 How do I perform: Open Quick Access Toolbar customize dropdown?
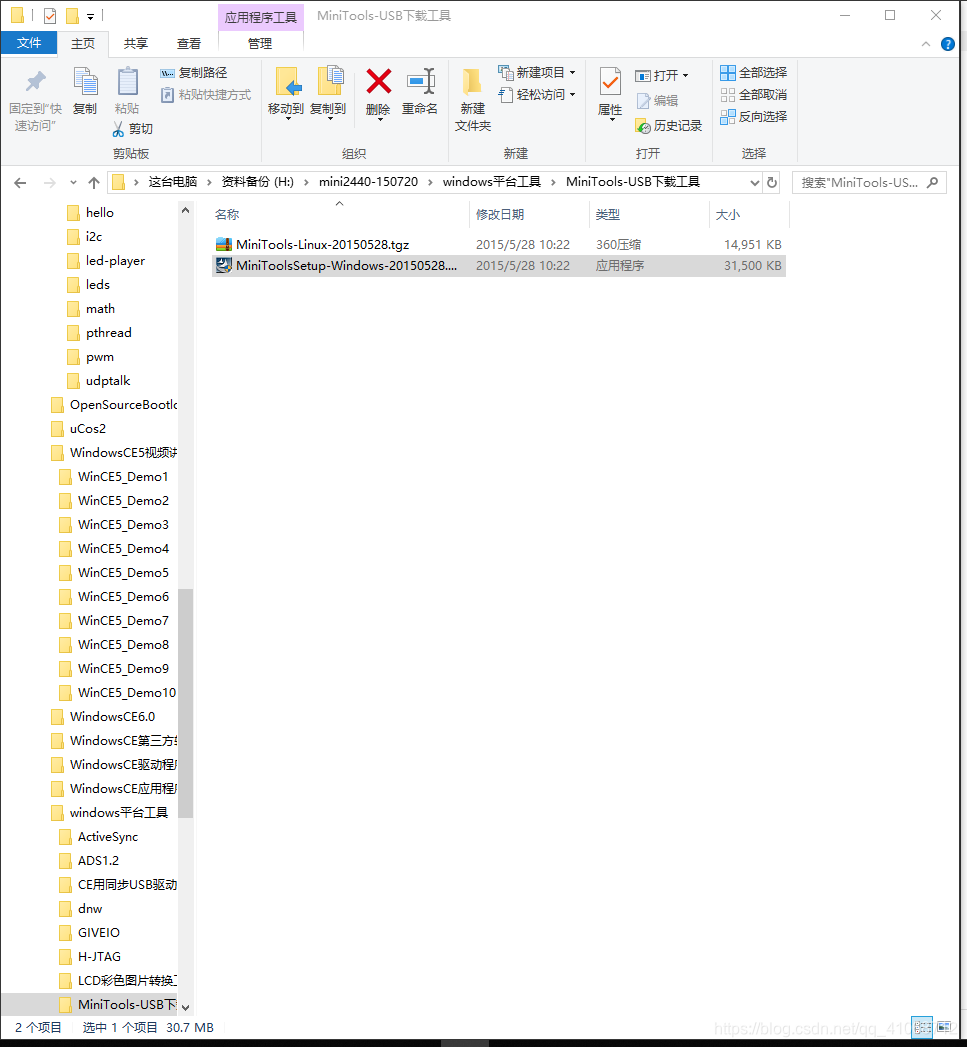[x=90, y=15]
